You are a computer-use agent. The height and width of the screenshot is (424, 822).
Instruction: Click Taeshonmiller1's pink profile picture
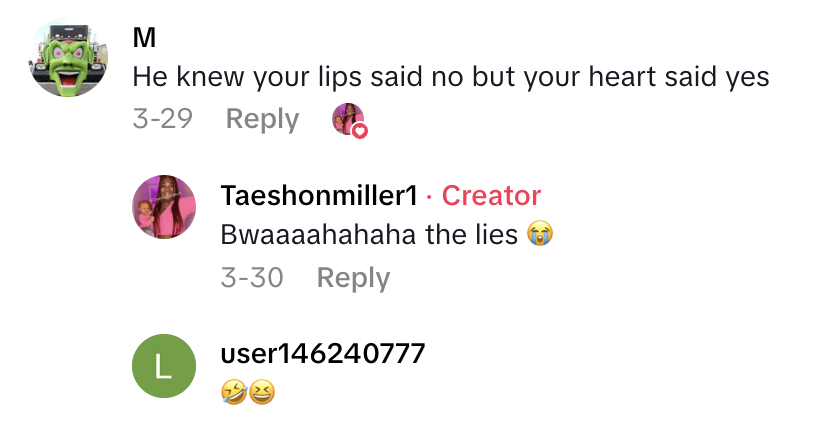tap(164, 206)
